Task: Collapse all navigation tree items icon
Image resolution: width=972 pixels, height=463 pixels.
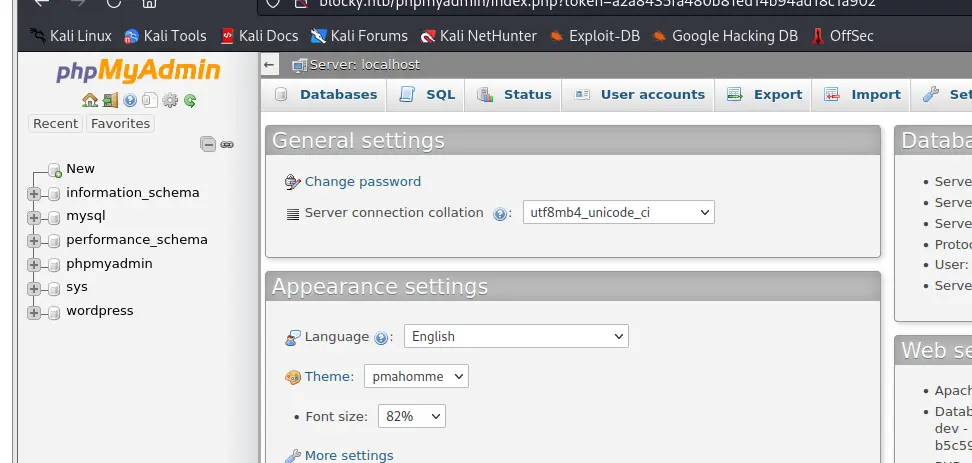Action: pos(208,144)
